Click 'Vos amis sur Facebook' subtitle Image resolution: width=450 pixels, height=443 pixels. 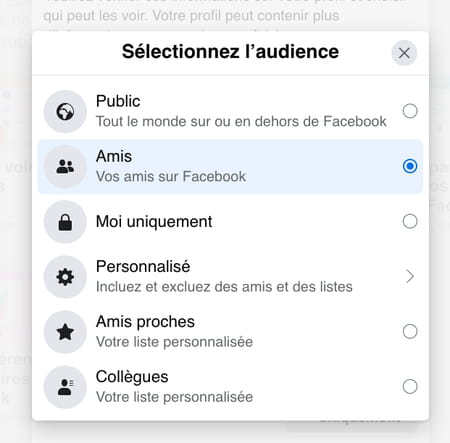(171, 177)
